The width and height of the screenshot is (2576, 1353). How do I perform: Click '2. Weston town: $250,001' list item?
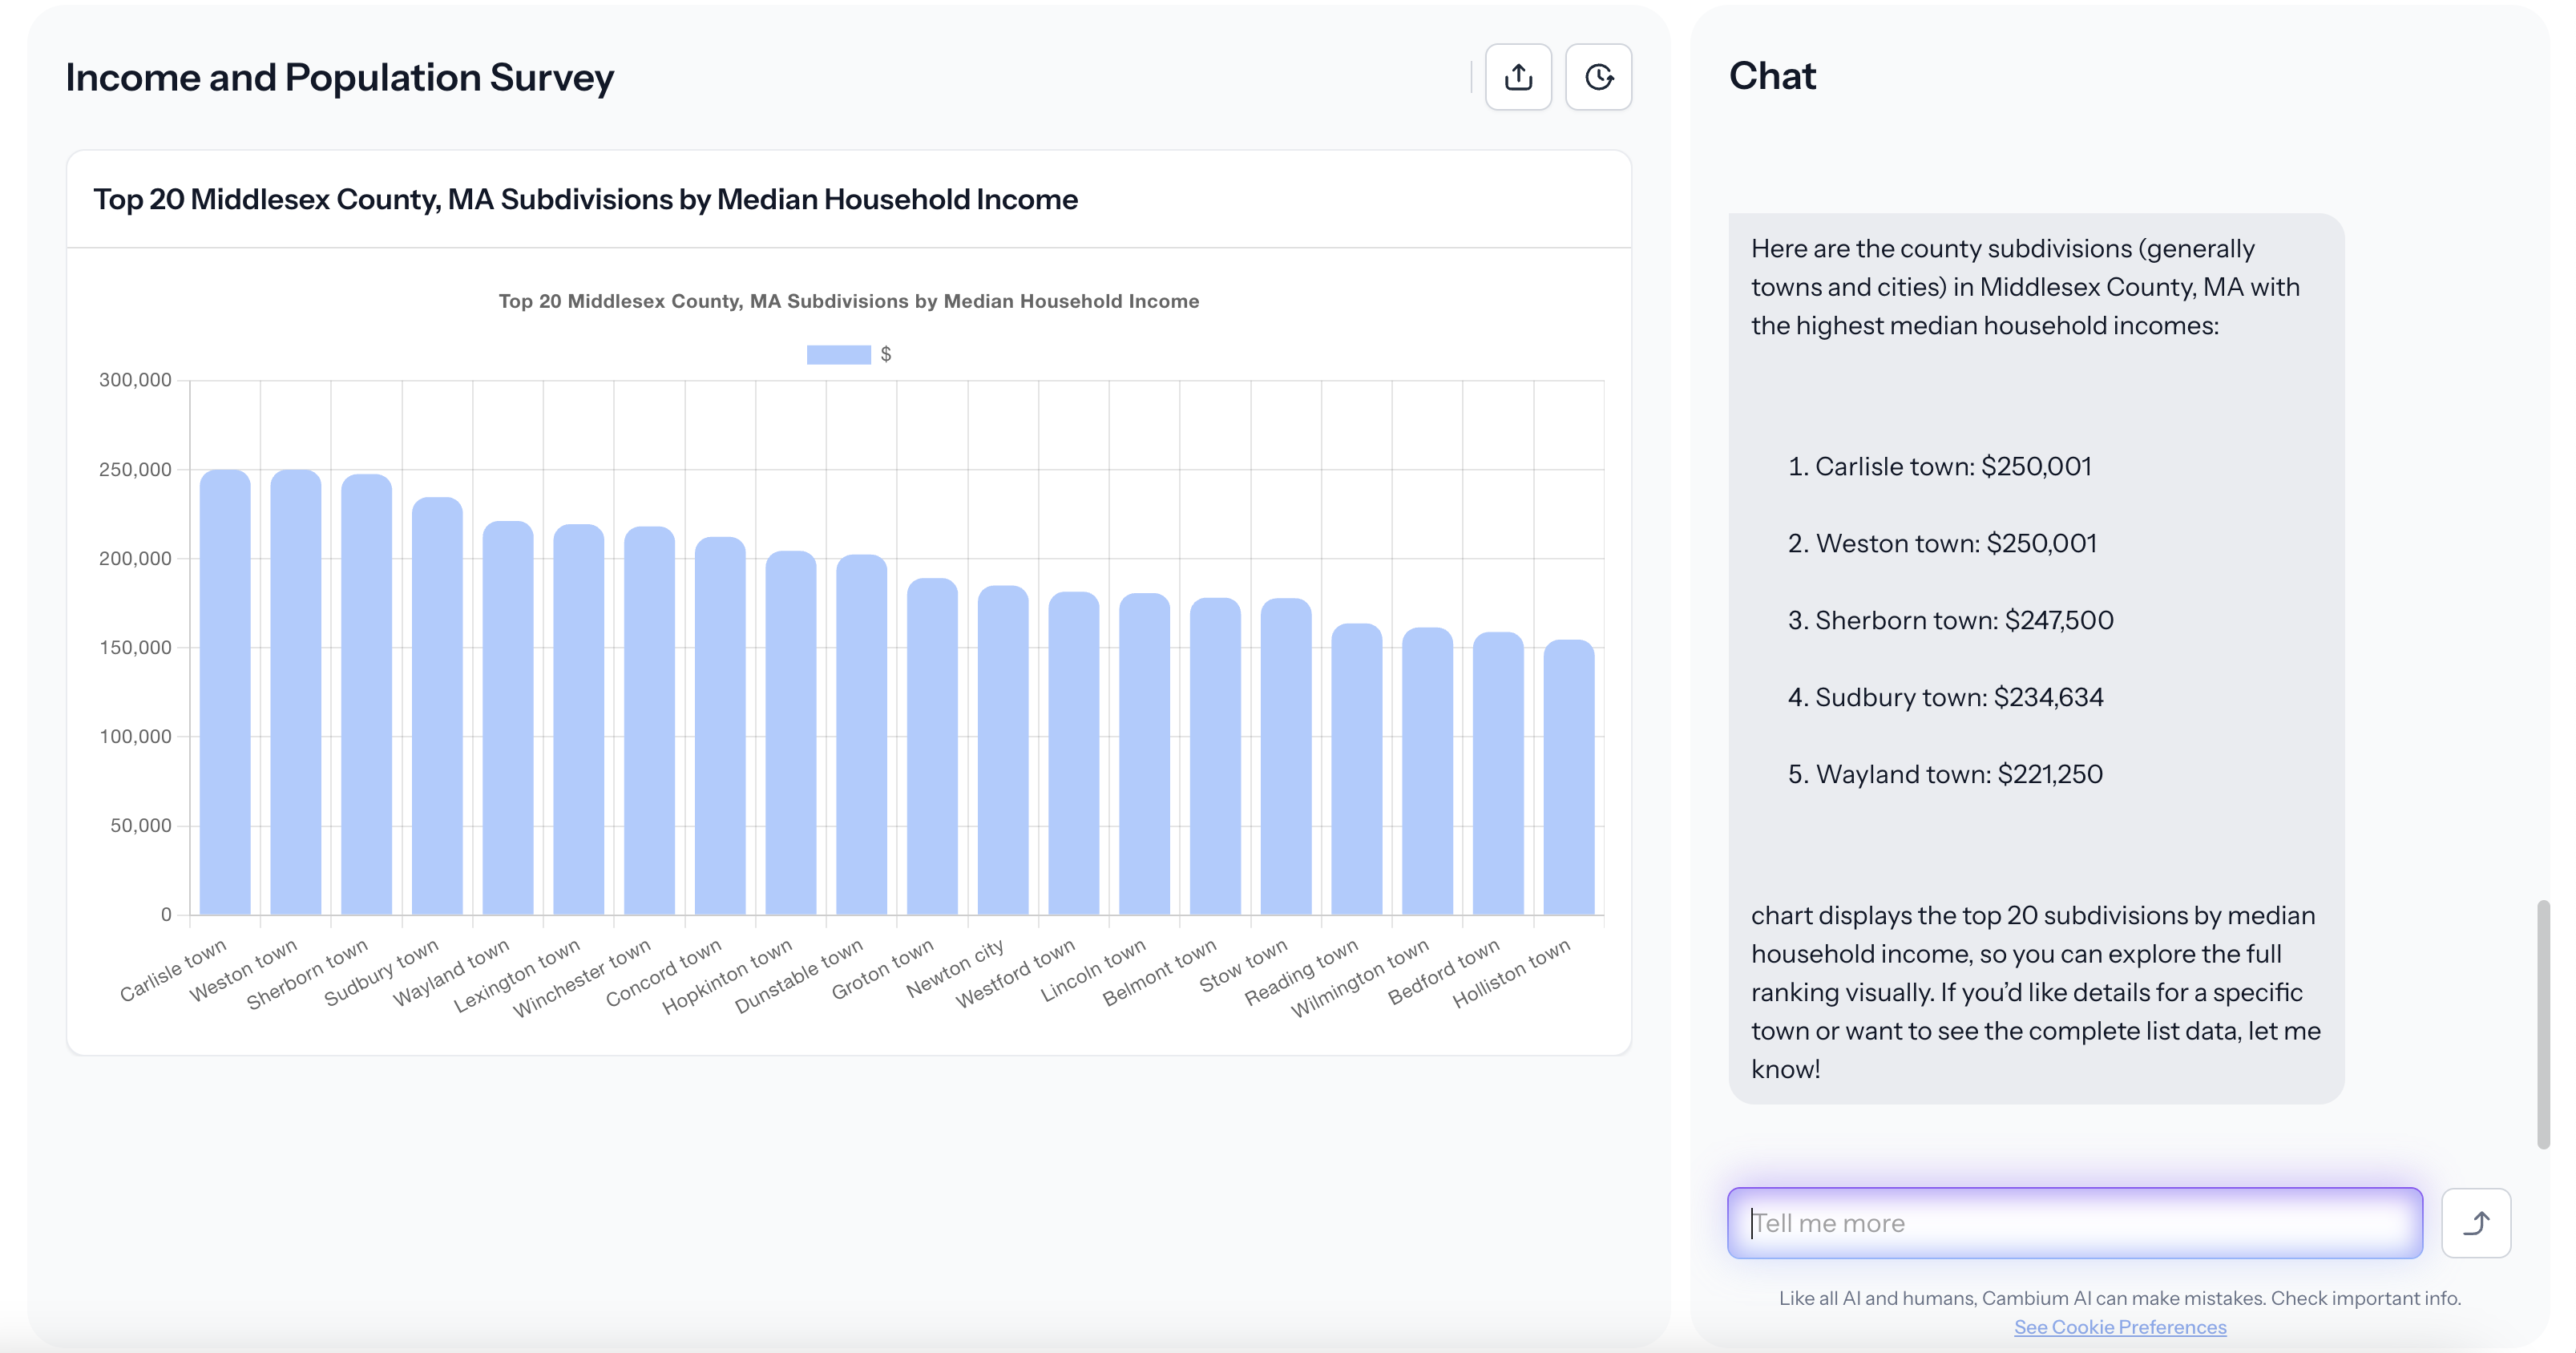coord(1941,543)
